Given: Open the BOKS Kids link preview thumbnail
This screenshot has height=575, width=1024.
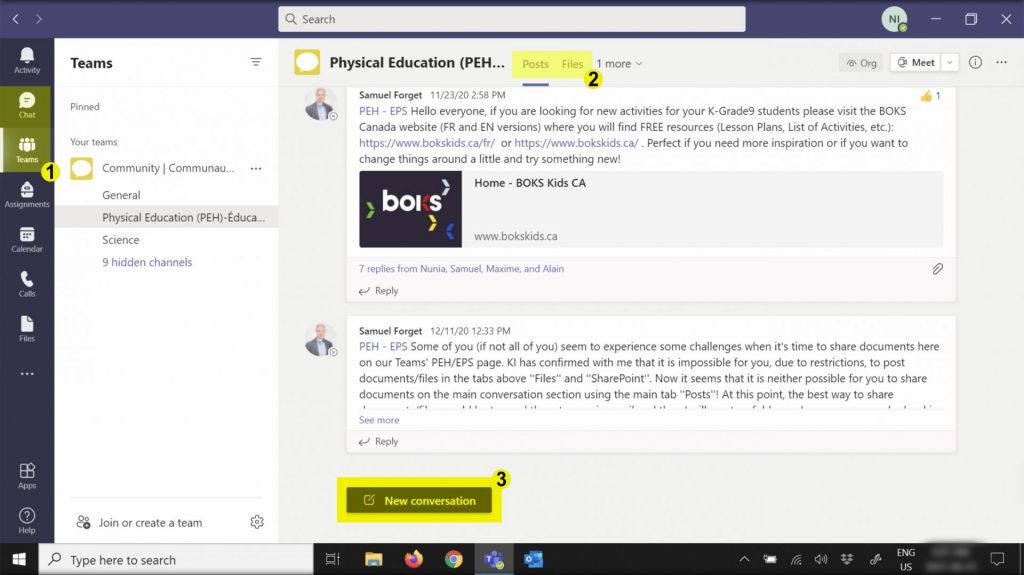Looking at the screenshot, I should coord(410,209).
